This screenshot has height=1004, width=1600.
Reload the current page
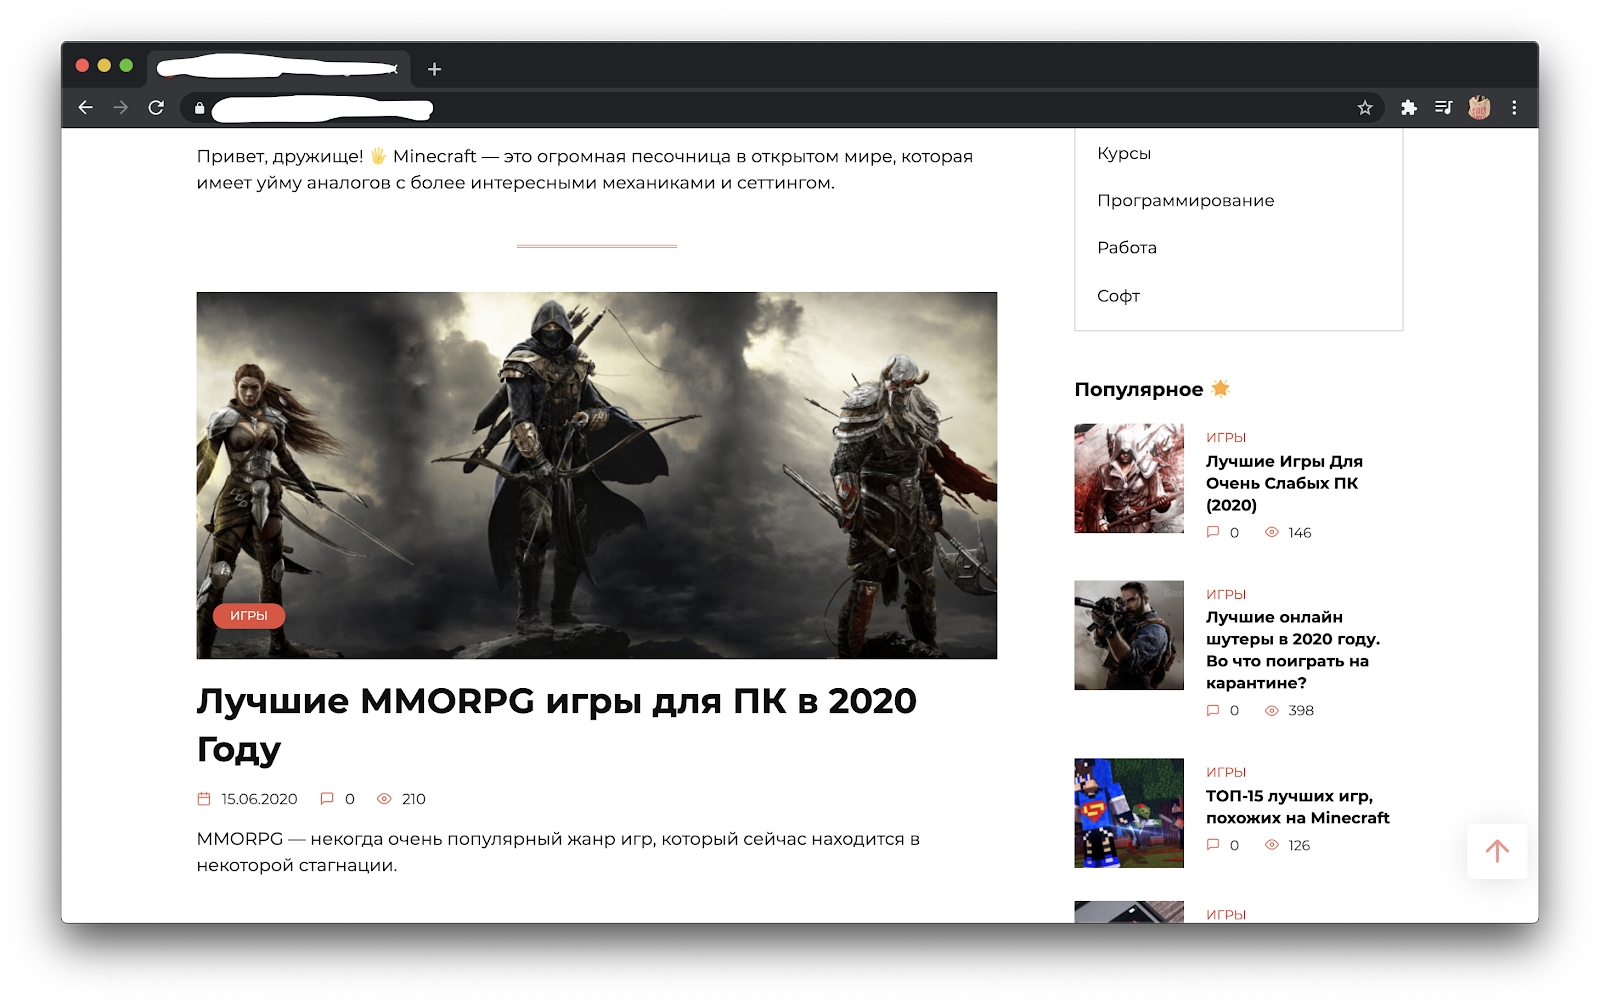[156, 108]
